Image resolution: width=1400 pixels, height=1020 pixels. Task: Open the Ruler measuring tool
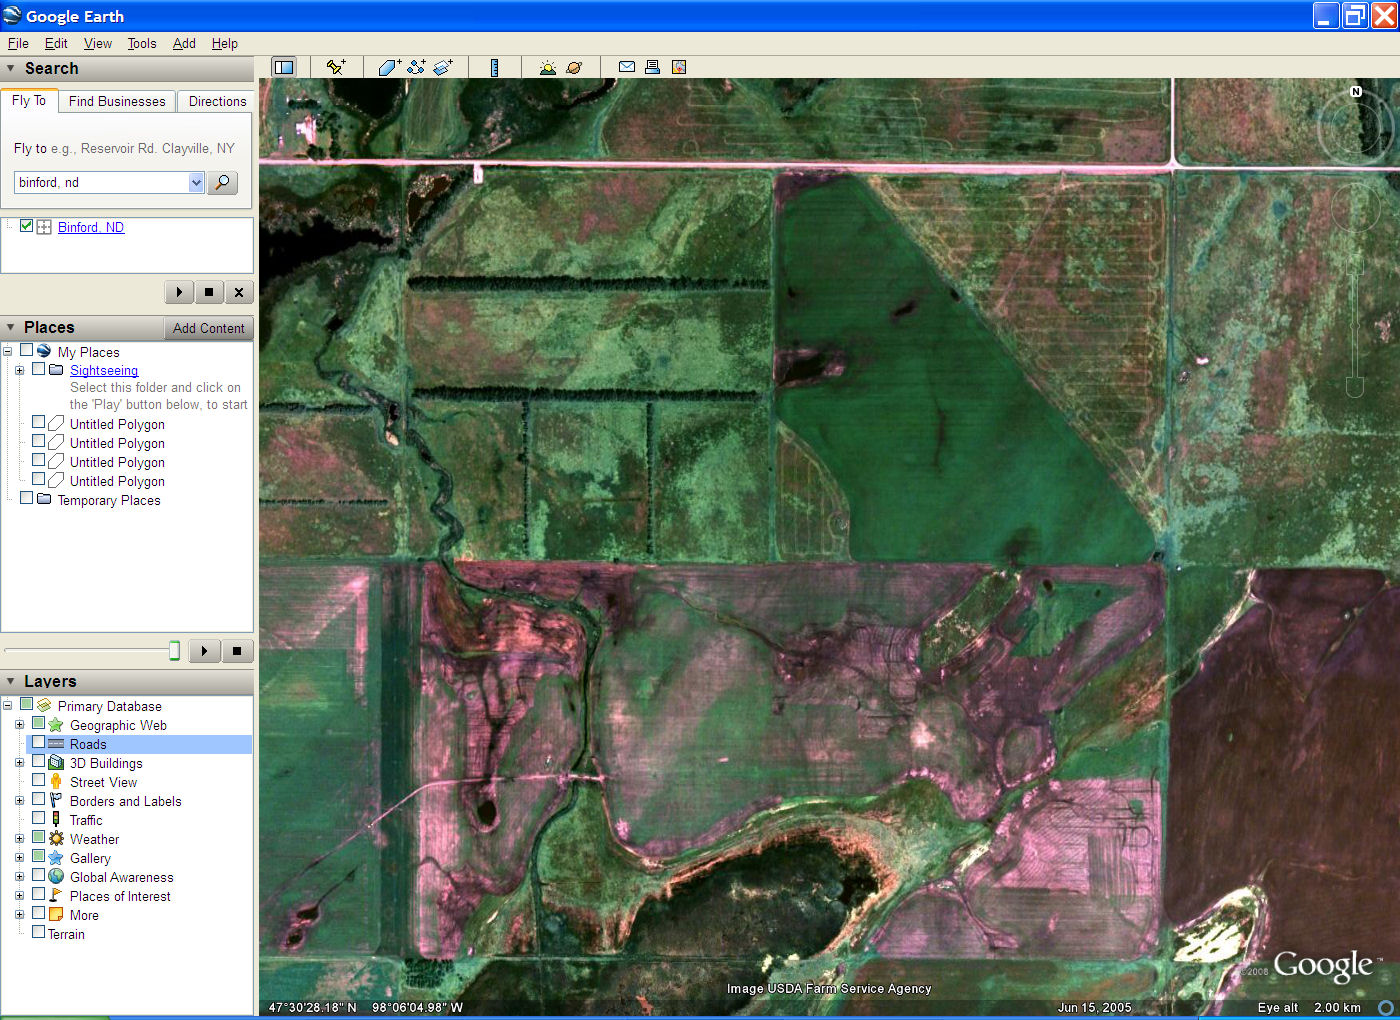coord(495,67)
